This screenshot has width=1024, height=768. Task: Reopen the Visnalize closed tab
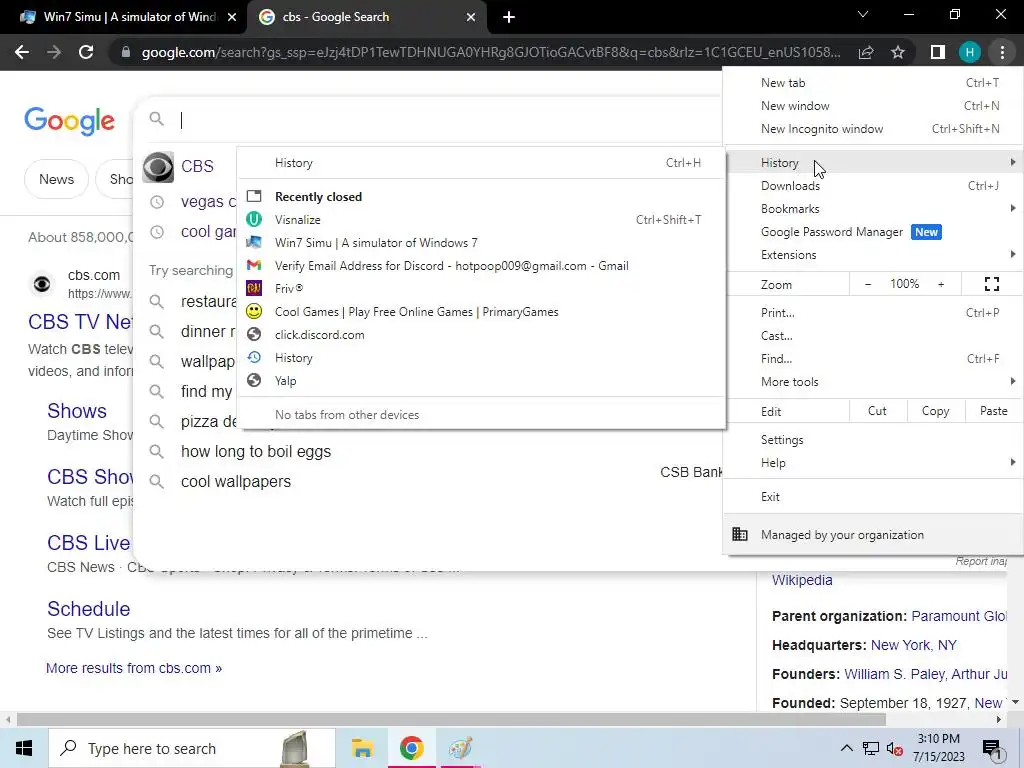tap(481, 219)
